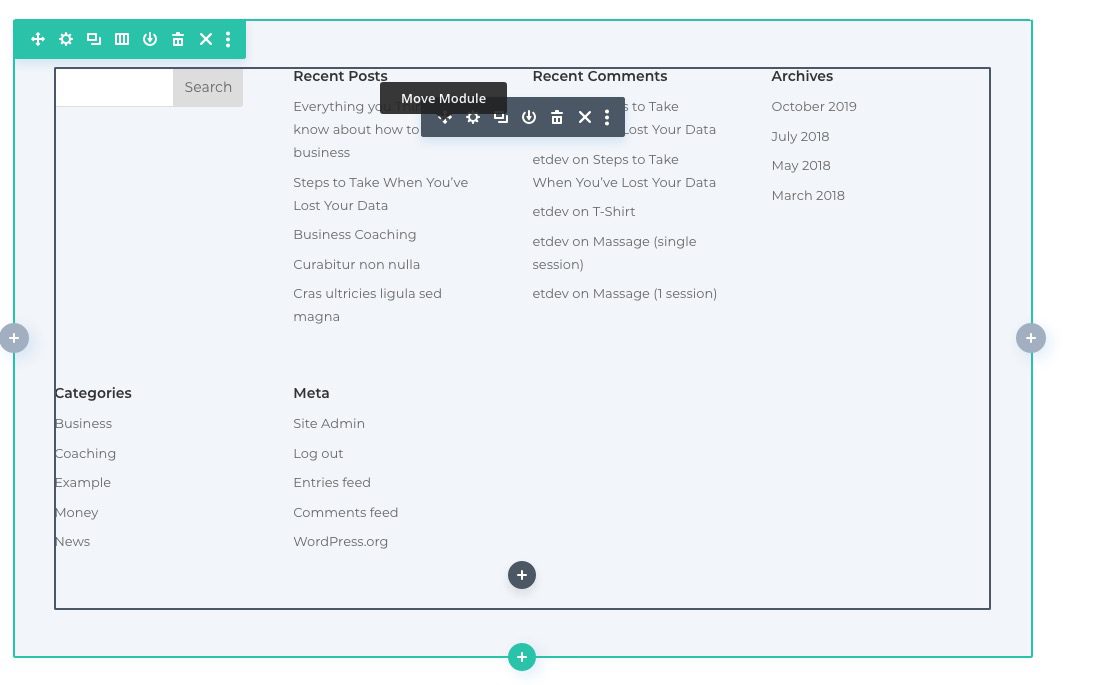
Task: Change column structure with the columns icon
Action: coord(121,39)
